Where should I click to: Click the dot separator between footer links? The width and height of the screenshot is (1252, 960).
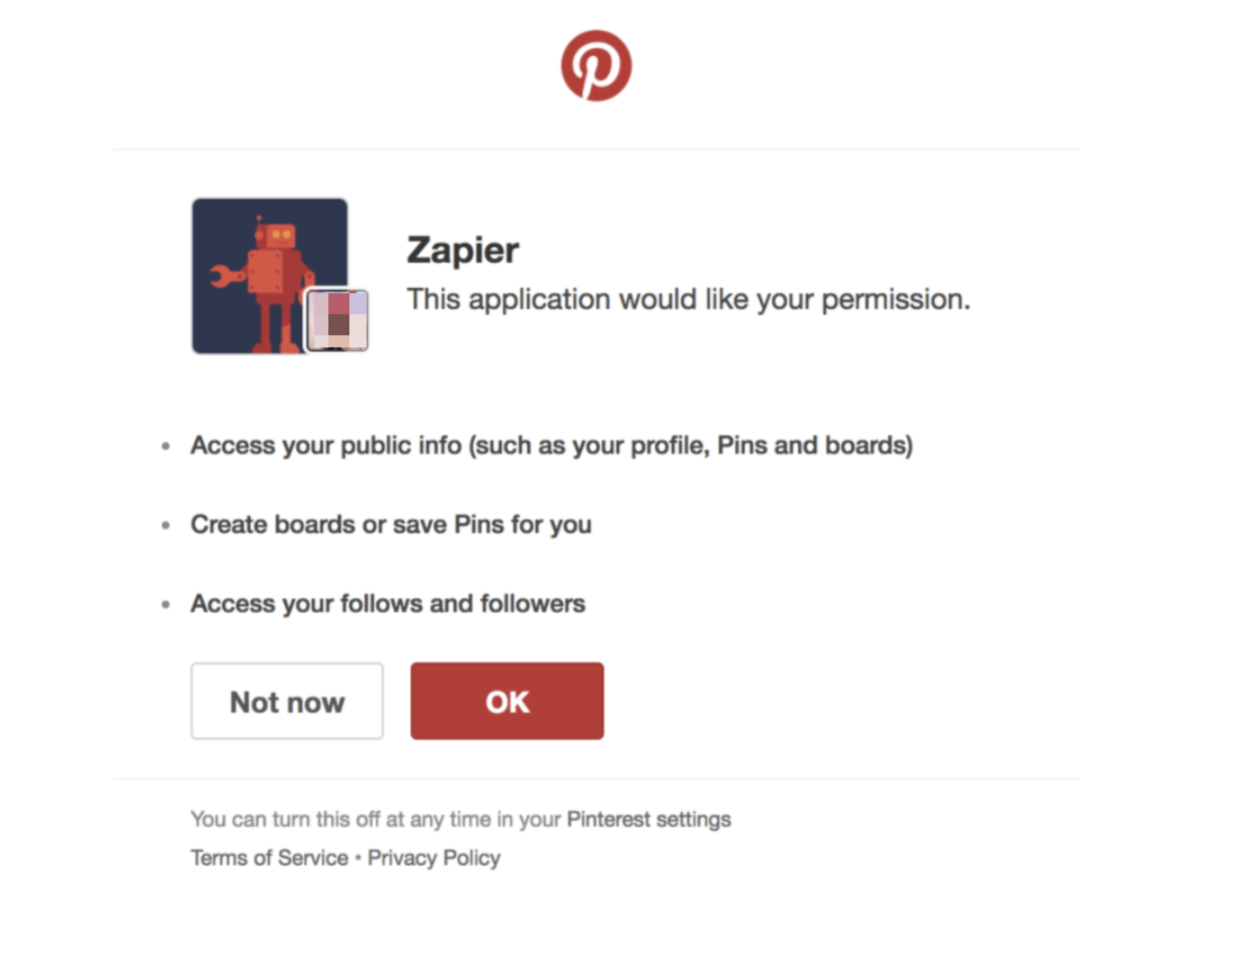click(358, 858)
